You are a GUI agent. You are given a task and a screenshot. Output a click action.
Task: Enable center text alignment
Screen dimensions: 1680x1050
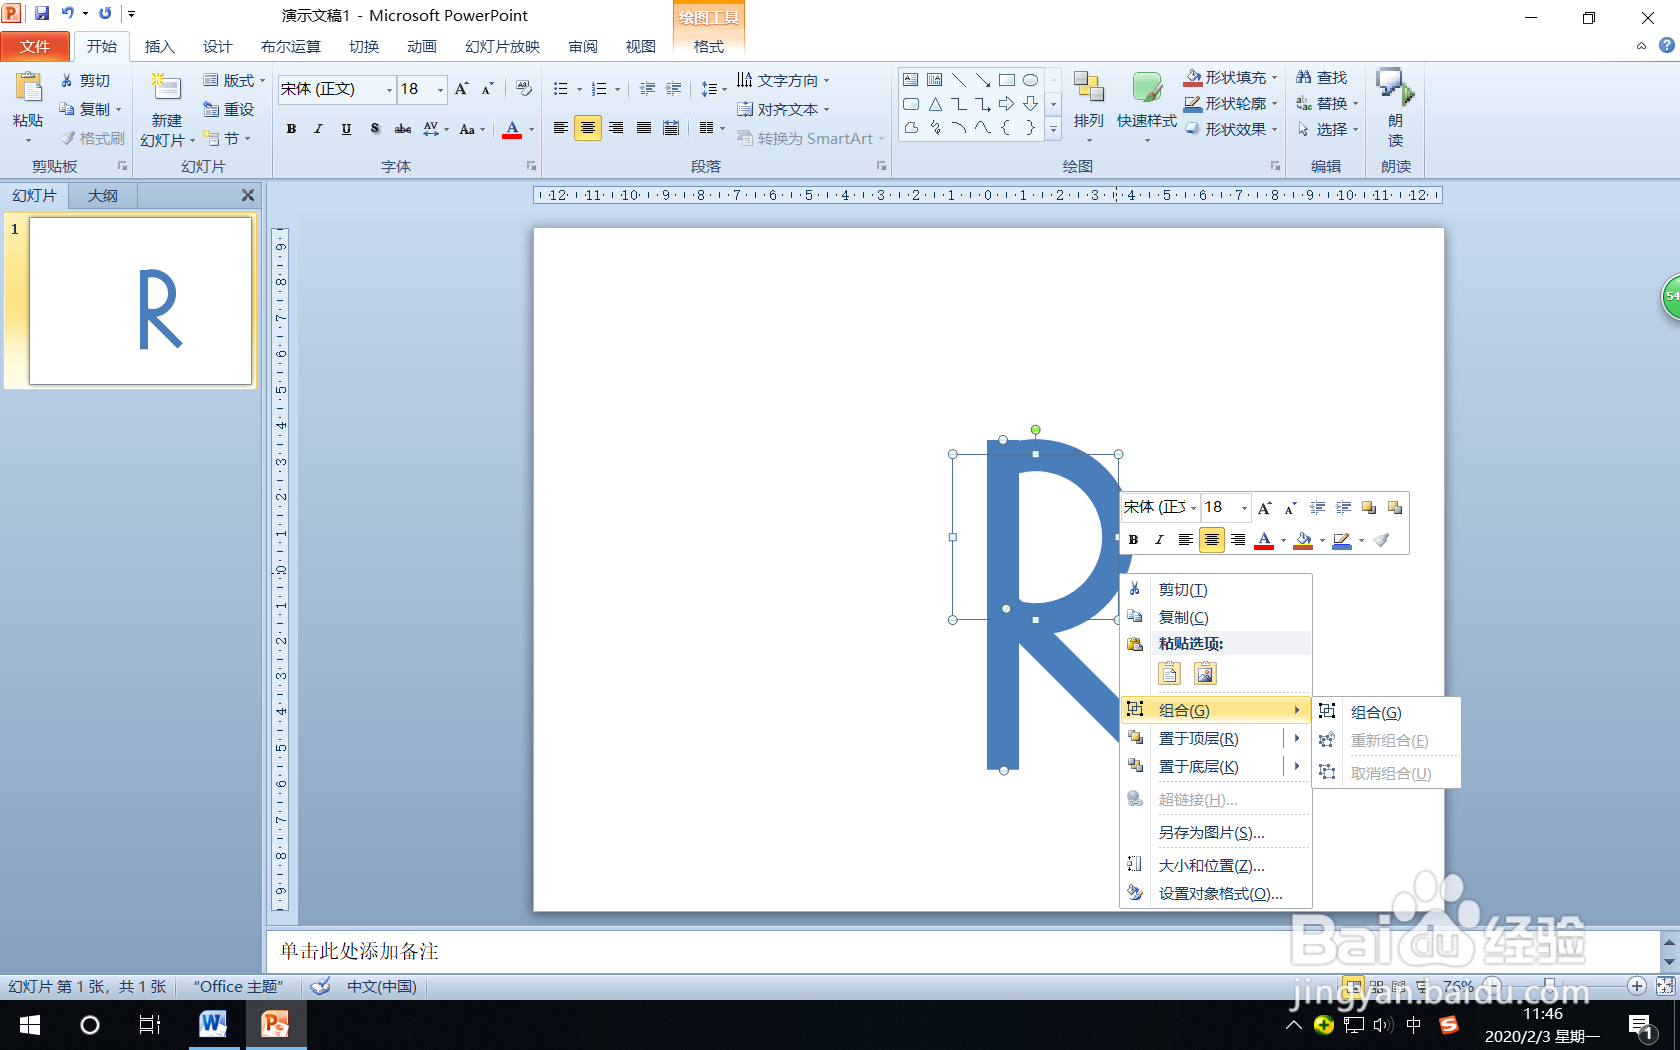pyautogui.click(x=587, y=128)
